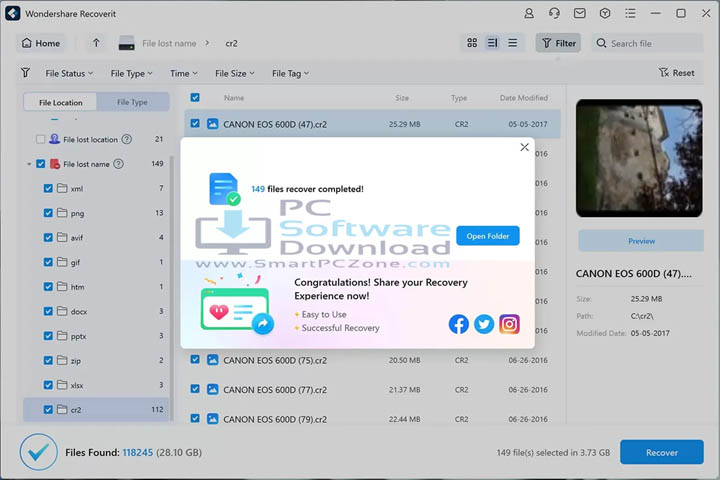Image resolution: width=720 pixels, height=480 pixels.
Task: Switch to large thumbnail grid view
Action: [x=472, y=43]
